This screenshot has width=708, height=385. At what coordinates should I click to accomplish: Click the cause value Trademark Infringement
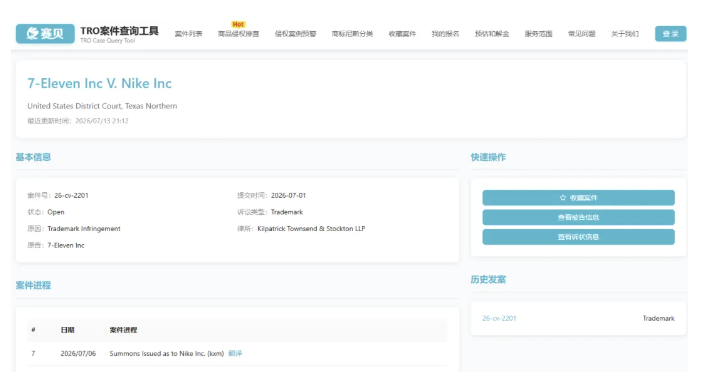[x=84, y=229]
